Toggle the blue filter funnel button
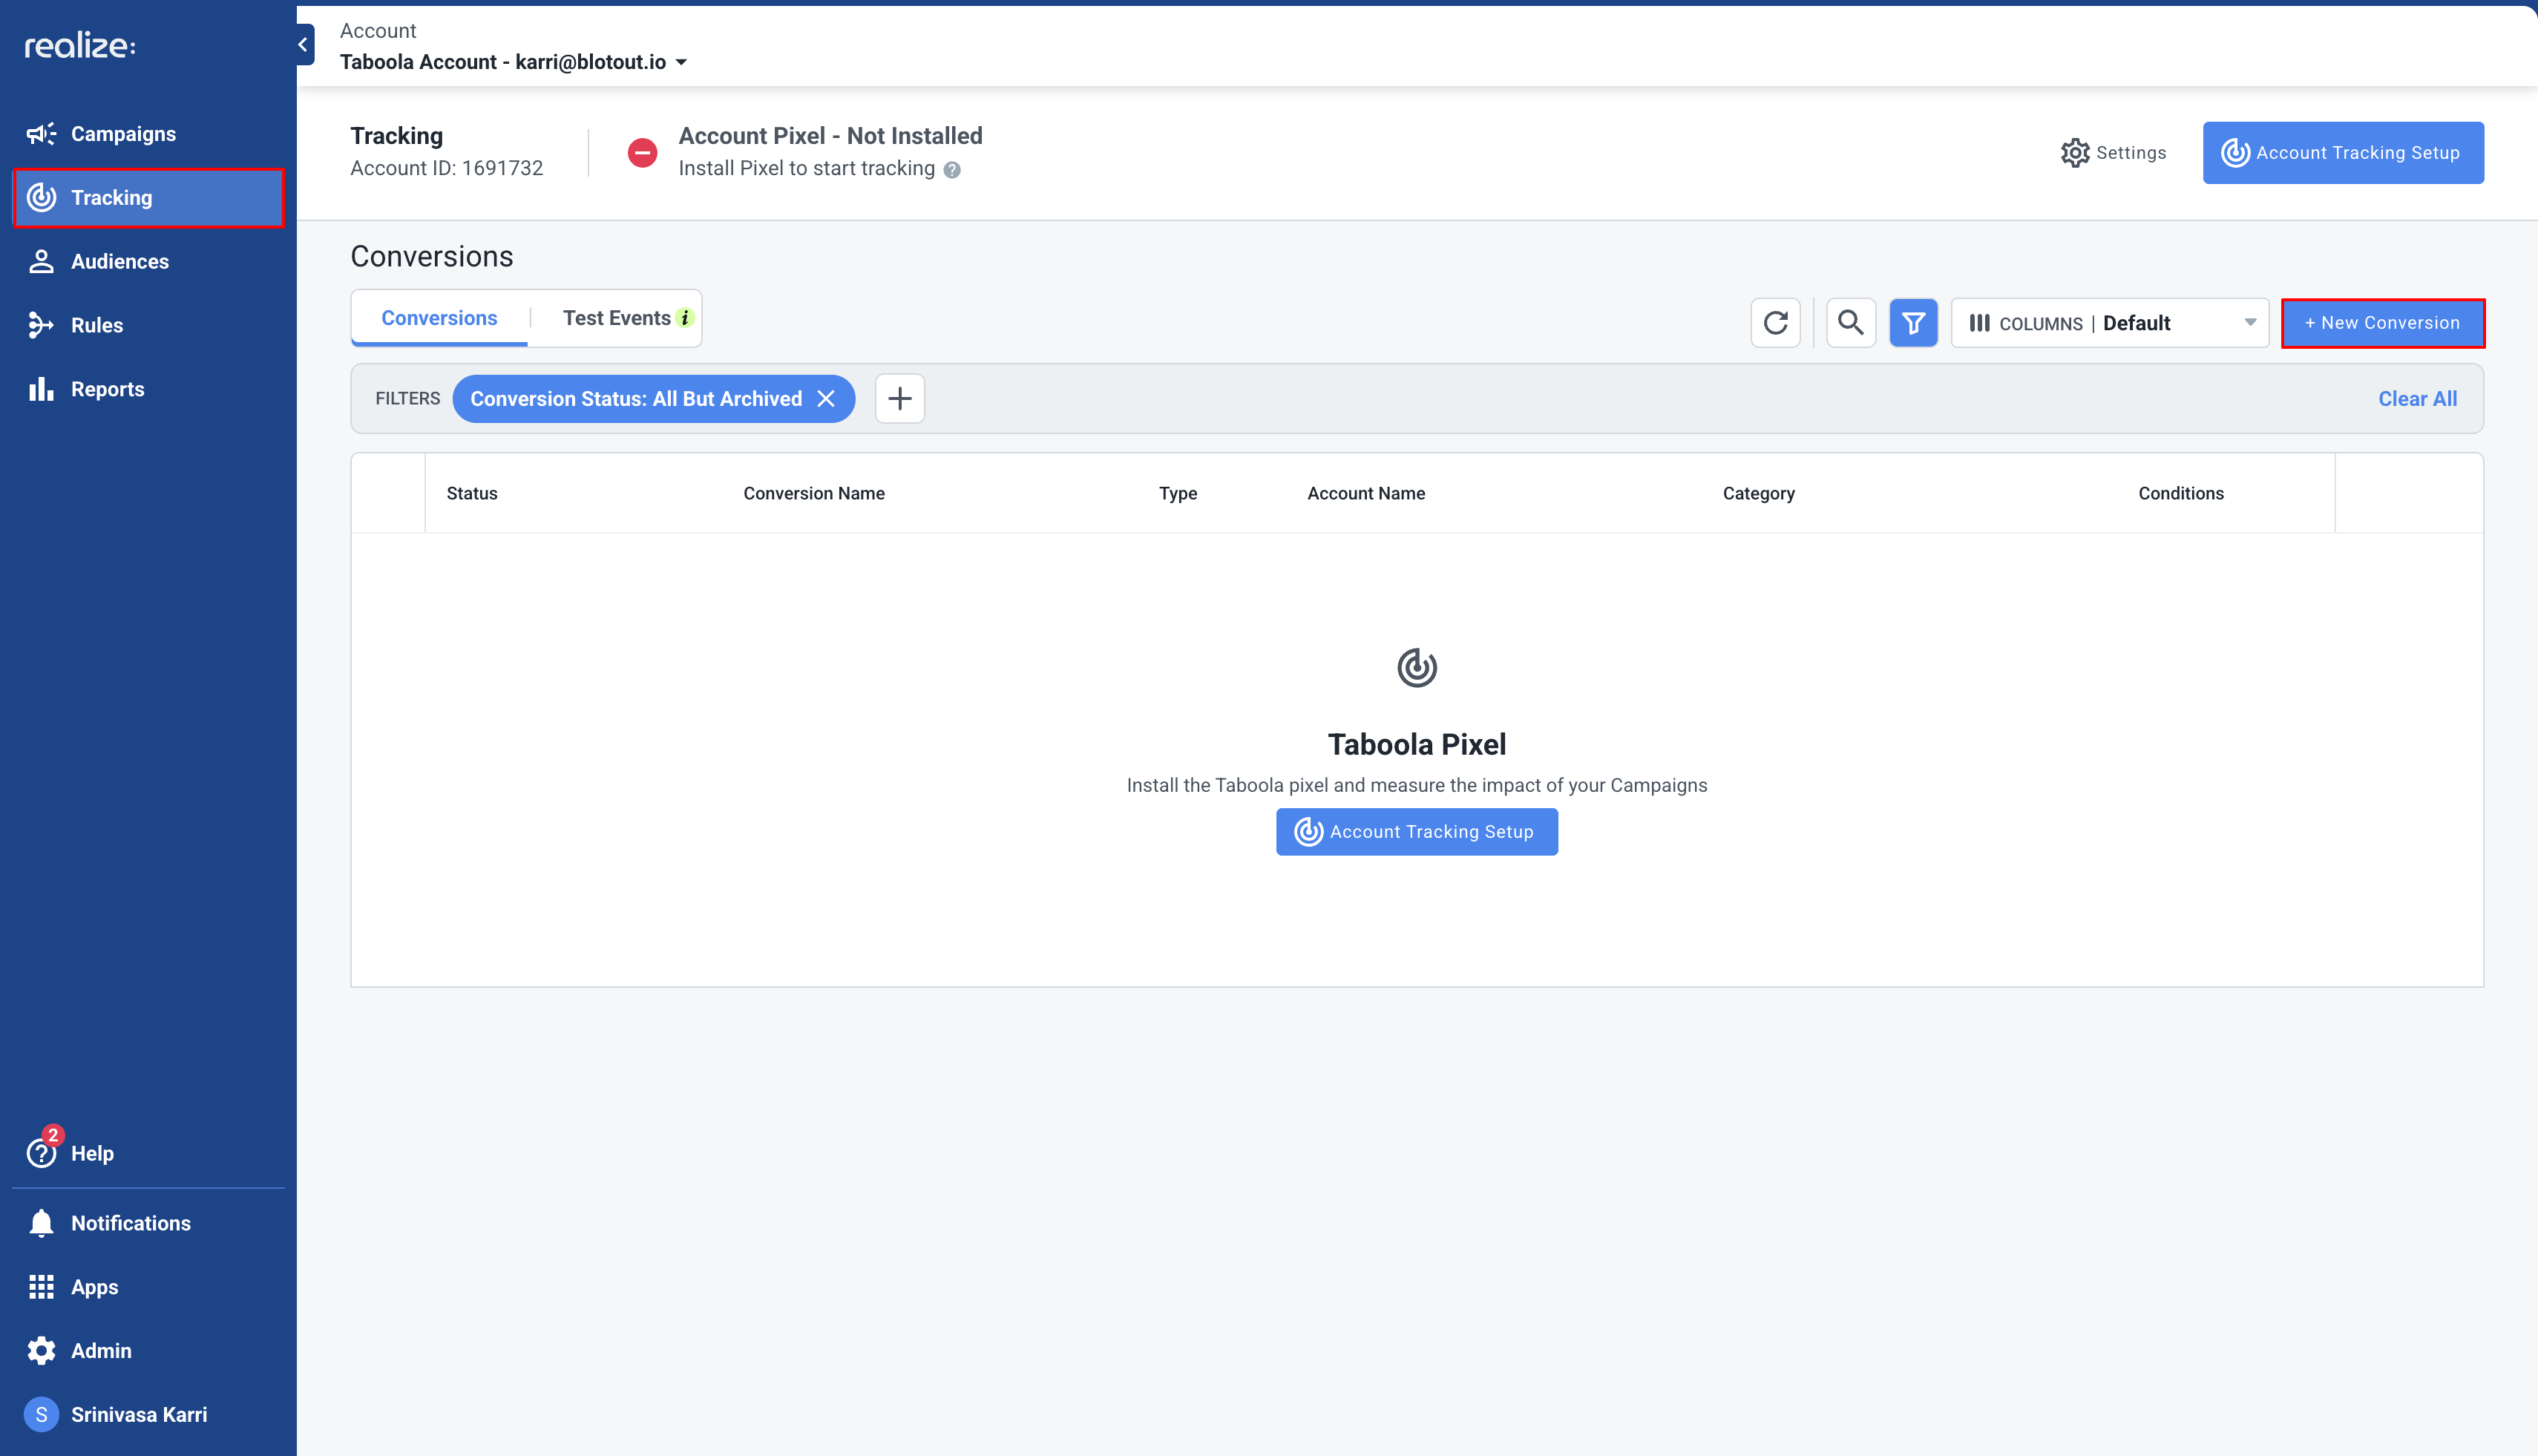This screenshot has width=2538, height=1456. pos(1913,323)
